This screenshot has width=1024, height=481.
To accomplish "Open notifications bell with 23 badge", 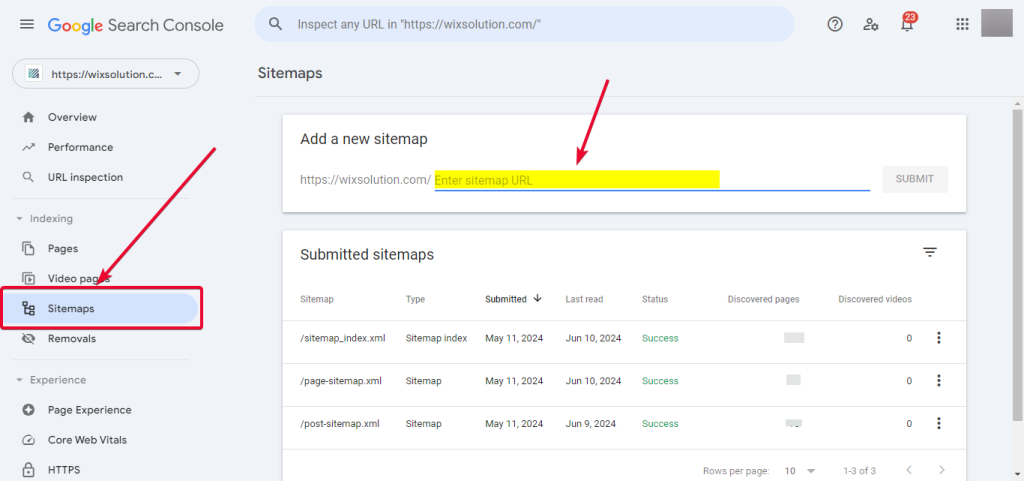I will click(907, 24).
